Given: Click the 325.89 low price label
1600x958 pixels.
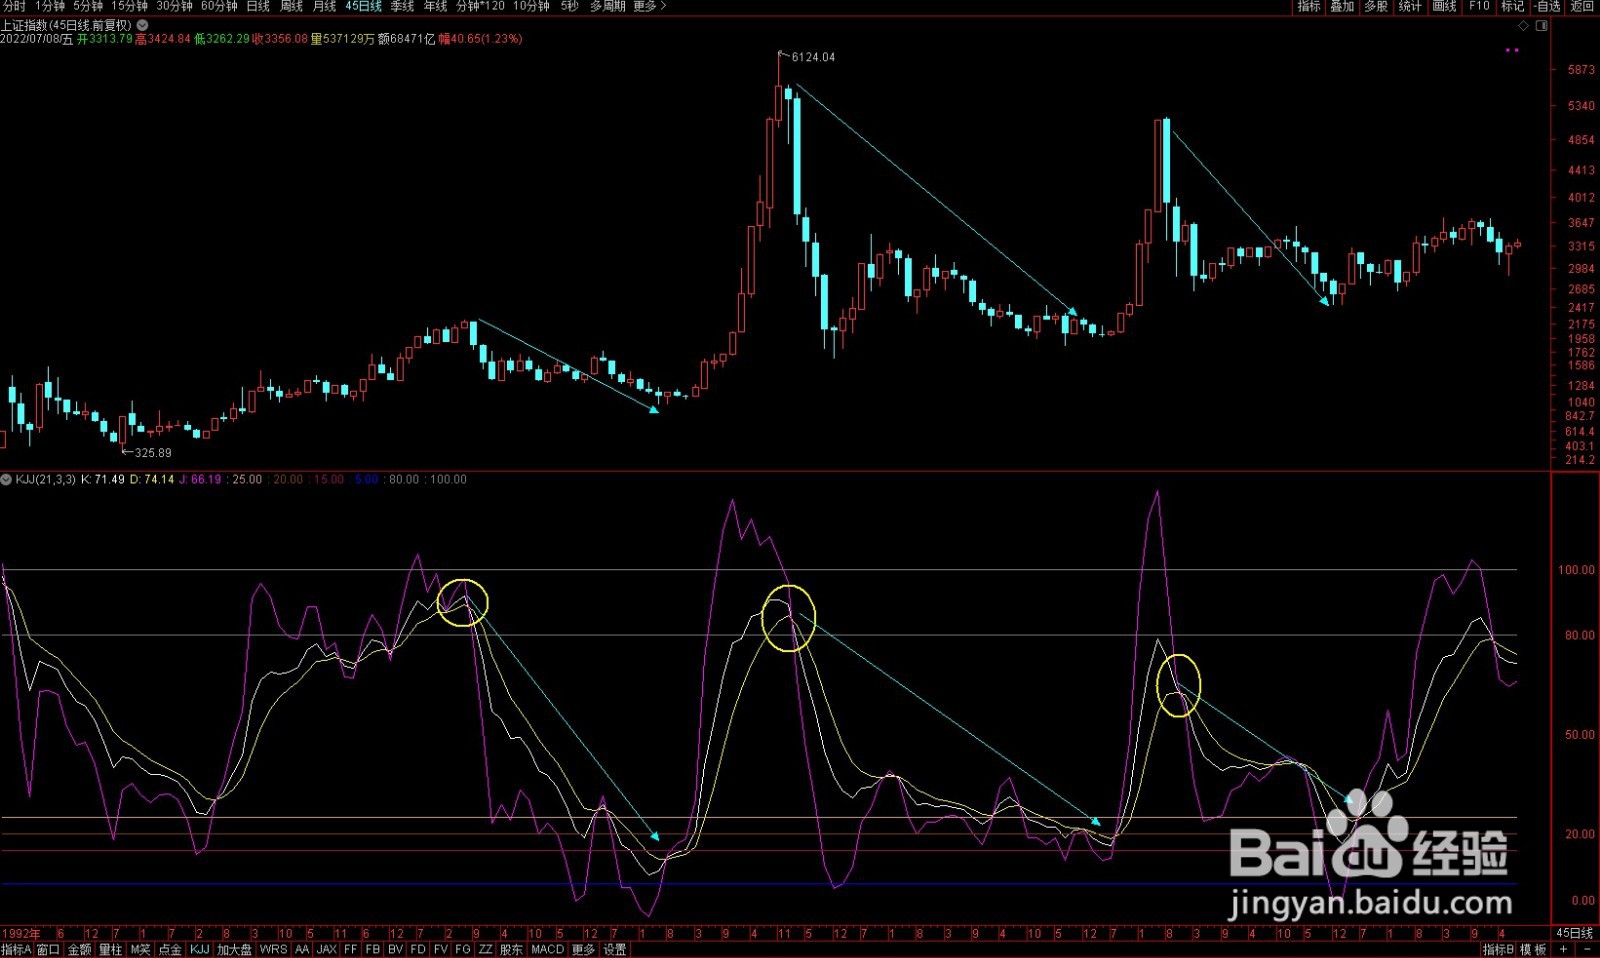Looking at the screenshot, I should pyautogui.click(x=153, y=453).
